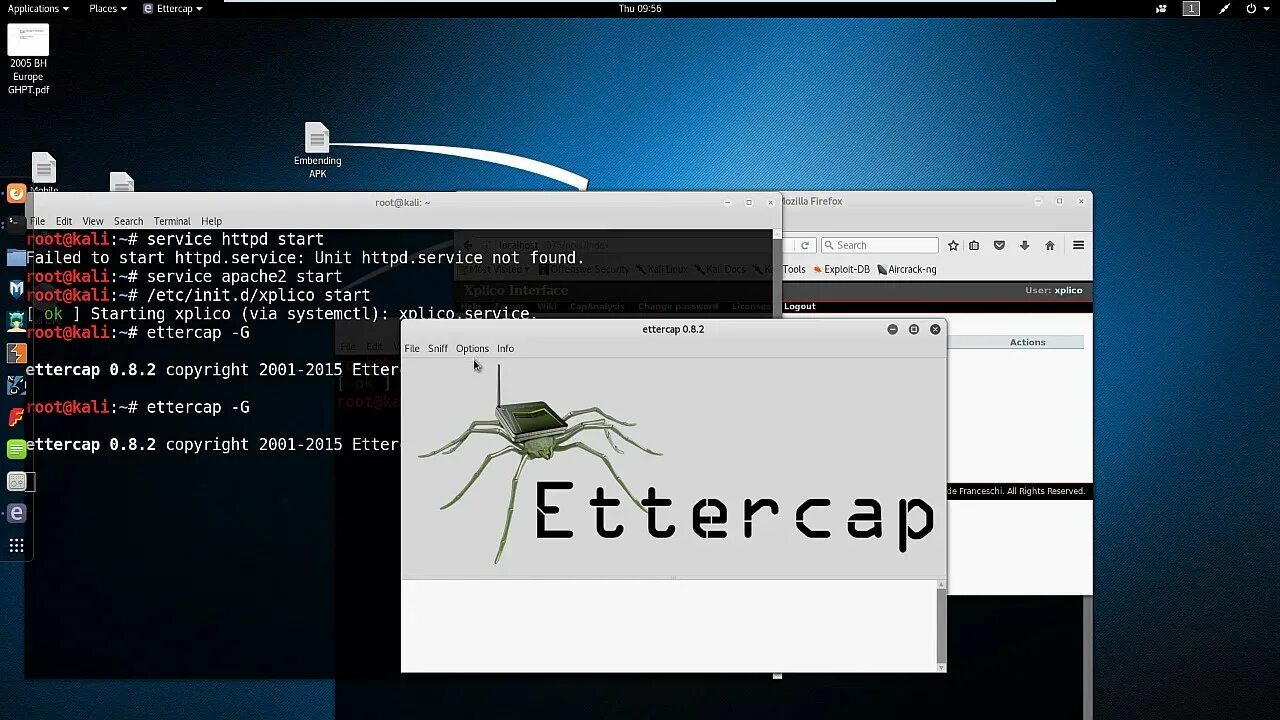Click 'Failed to start httpd.service' line
Screen dimensions: 1280x720
coord(305,258)
